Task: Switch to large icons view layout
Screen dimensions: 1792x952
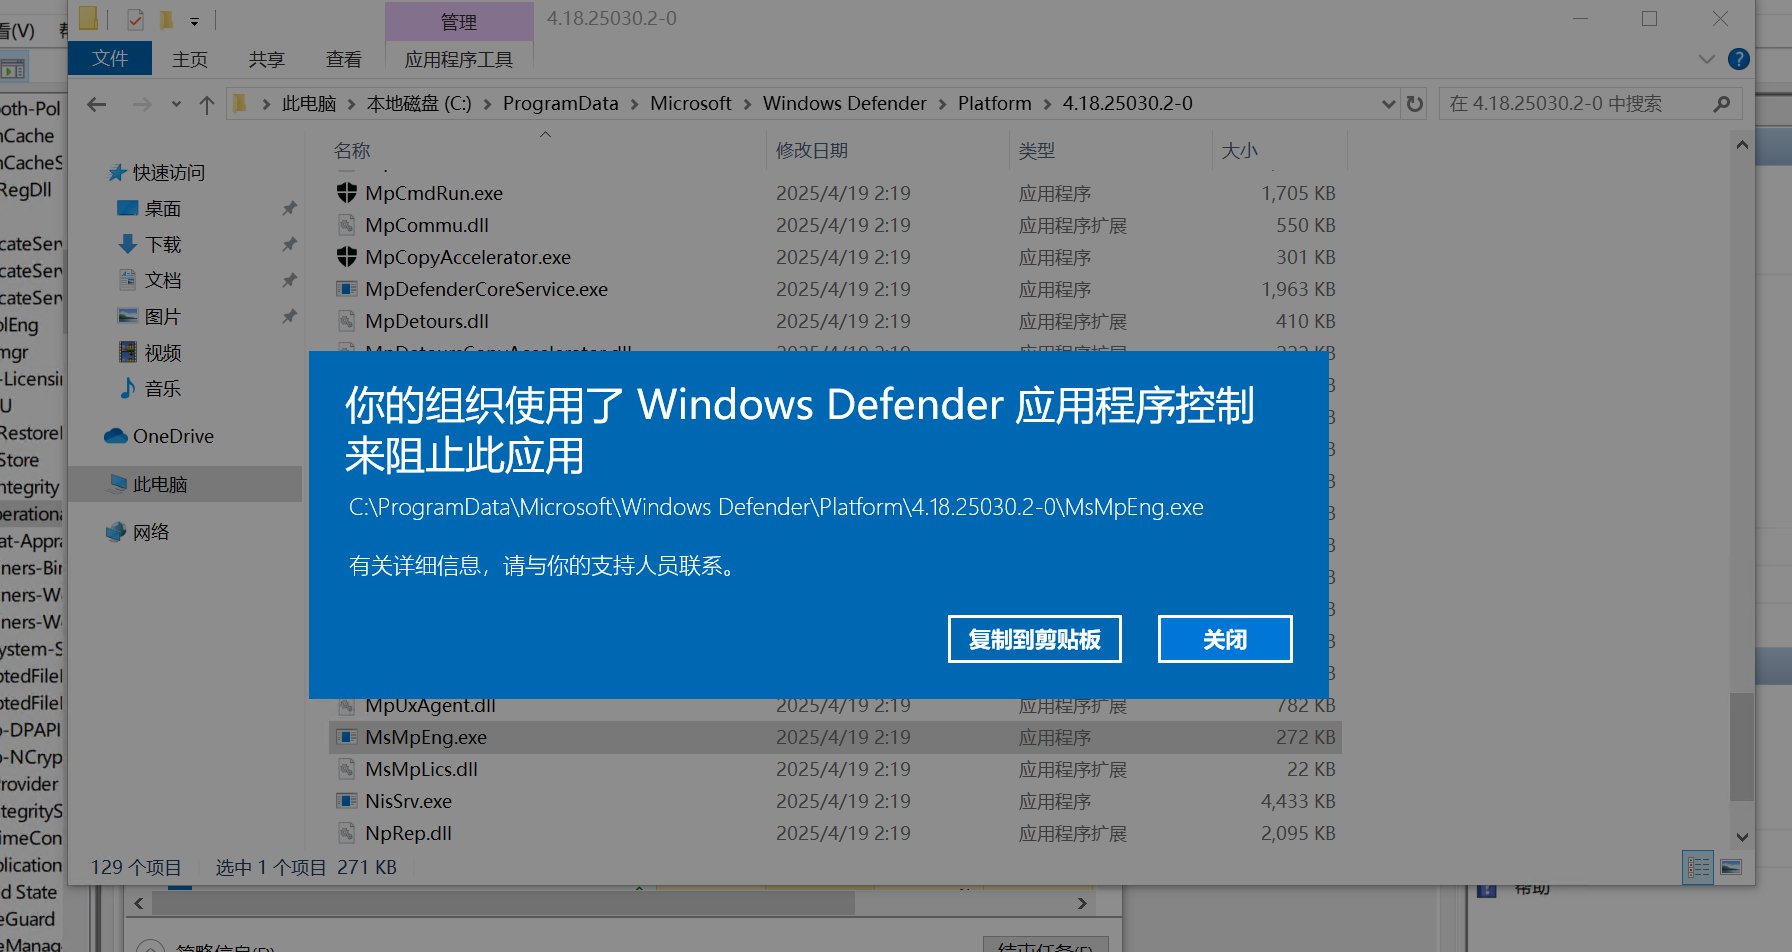Action: 1731,867
